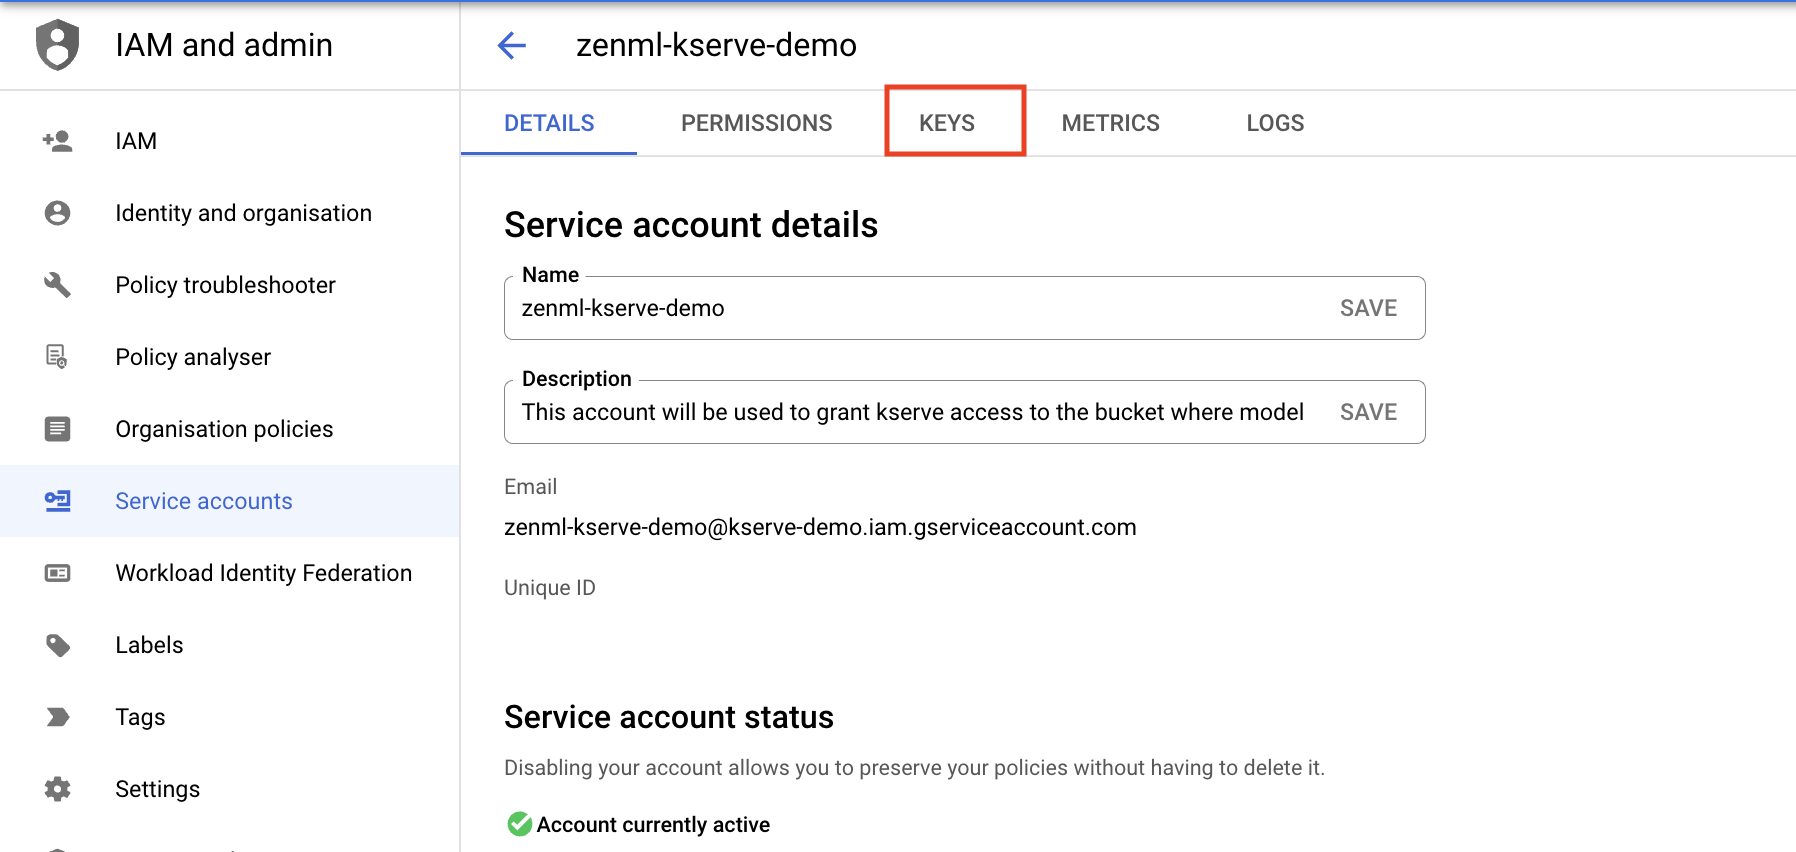Click the 'Email' label
The image size is (1796, 852).
point(530,486)
